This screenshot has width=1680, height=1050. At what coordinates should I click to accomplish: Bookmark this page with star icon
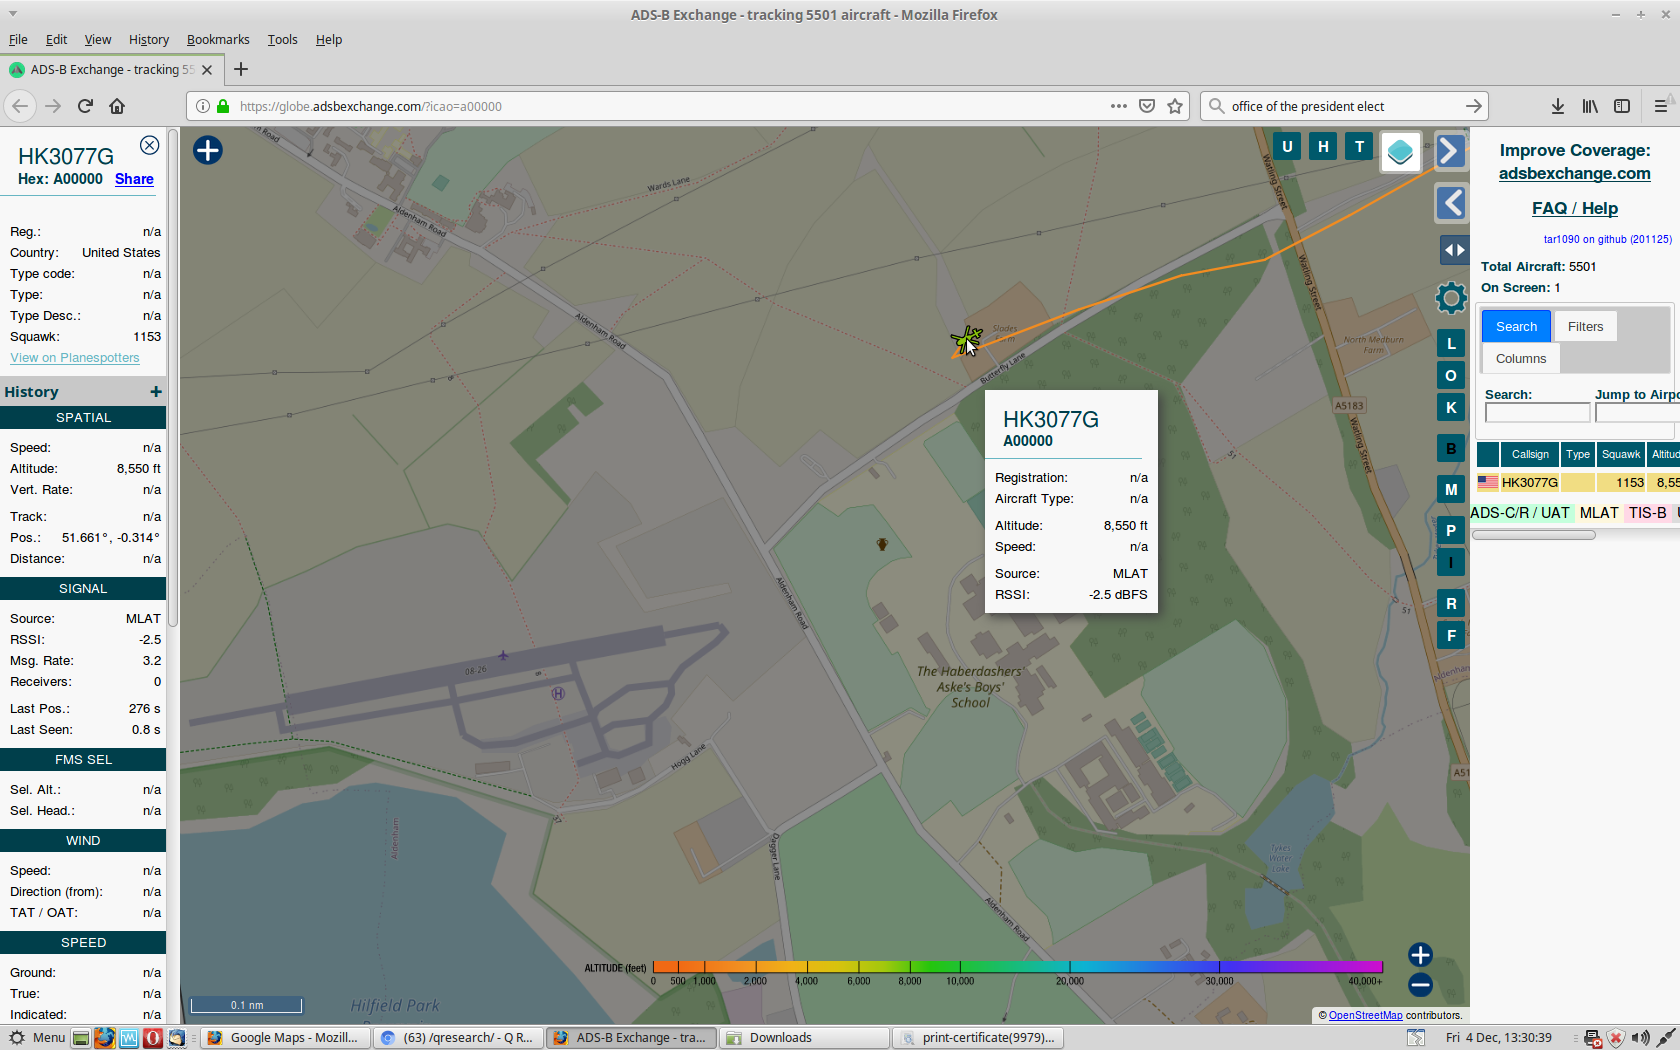coord(1175,106)
